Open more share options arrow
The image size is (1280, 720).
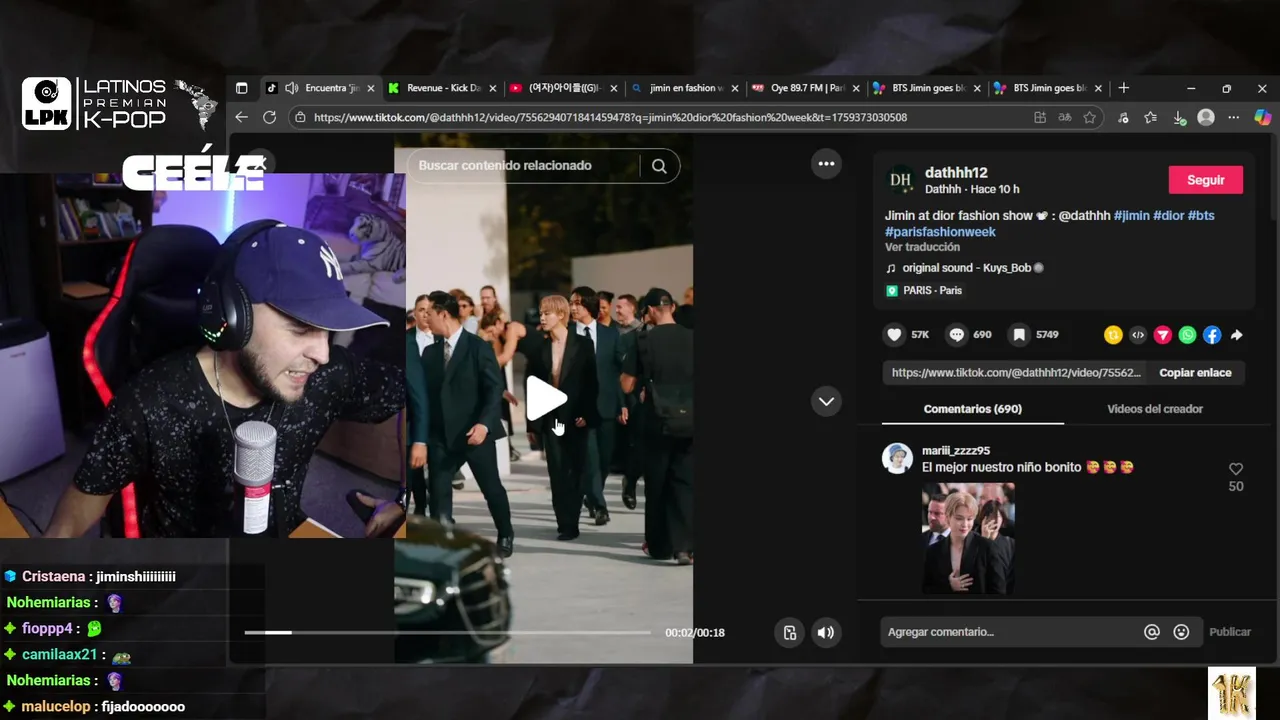[1237, 335]
